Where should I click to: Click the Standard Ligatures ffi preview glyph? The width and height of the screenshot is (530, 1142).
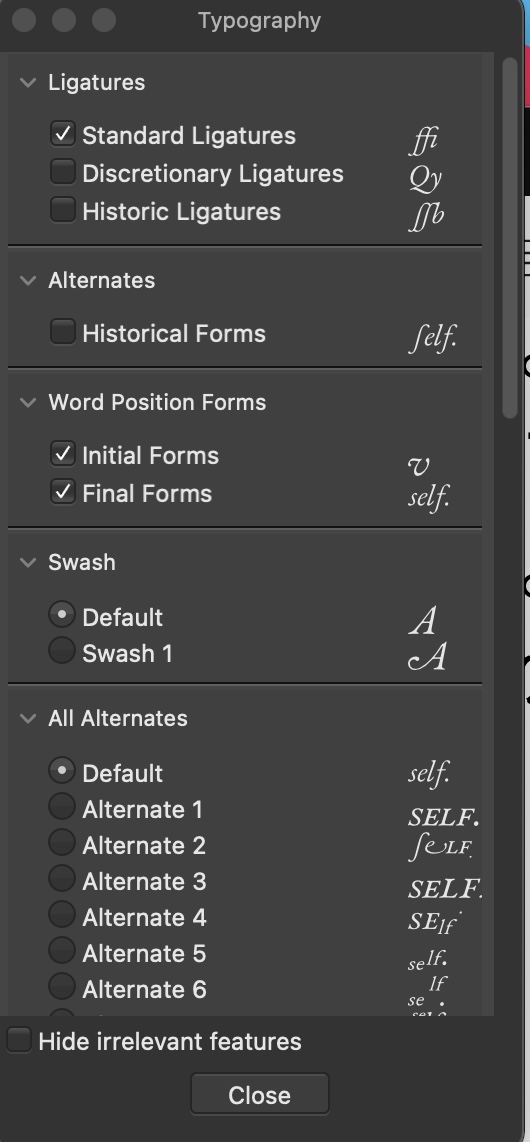coord(424,140)
